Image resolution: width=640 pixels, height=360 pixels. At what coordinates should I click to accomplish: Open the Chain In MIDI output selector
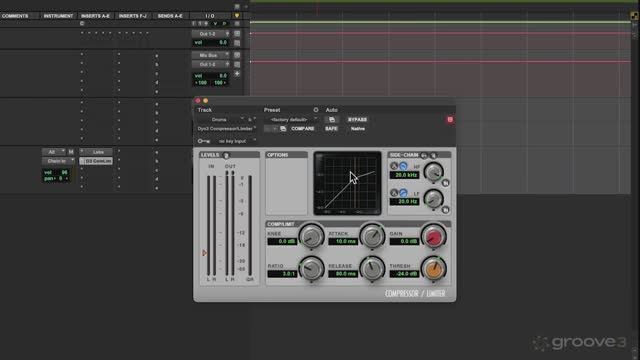(x=58, y=161)
